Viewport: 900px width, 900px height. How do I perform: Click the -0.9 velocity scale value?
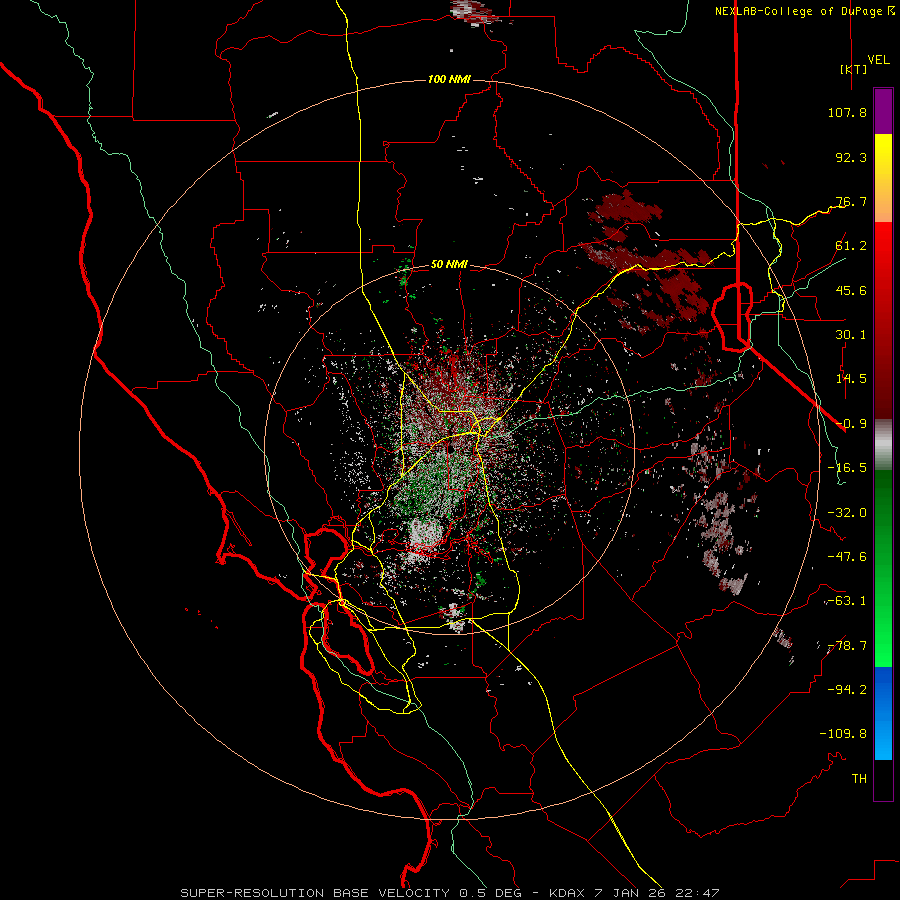[x=851, y=424]
